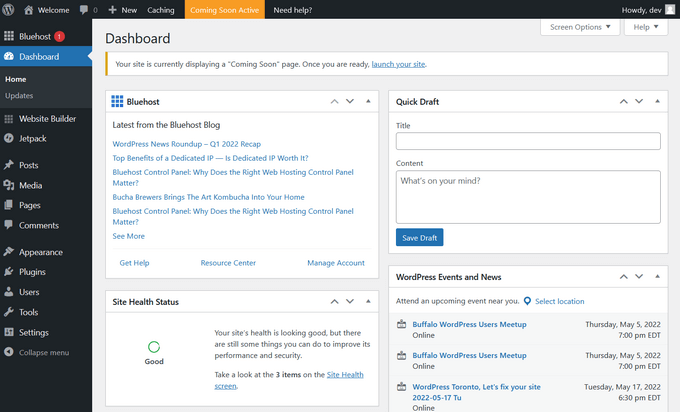Click into the Quick Draft Title field
This screenshot has height=412, width=680.
[527, 142]
